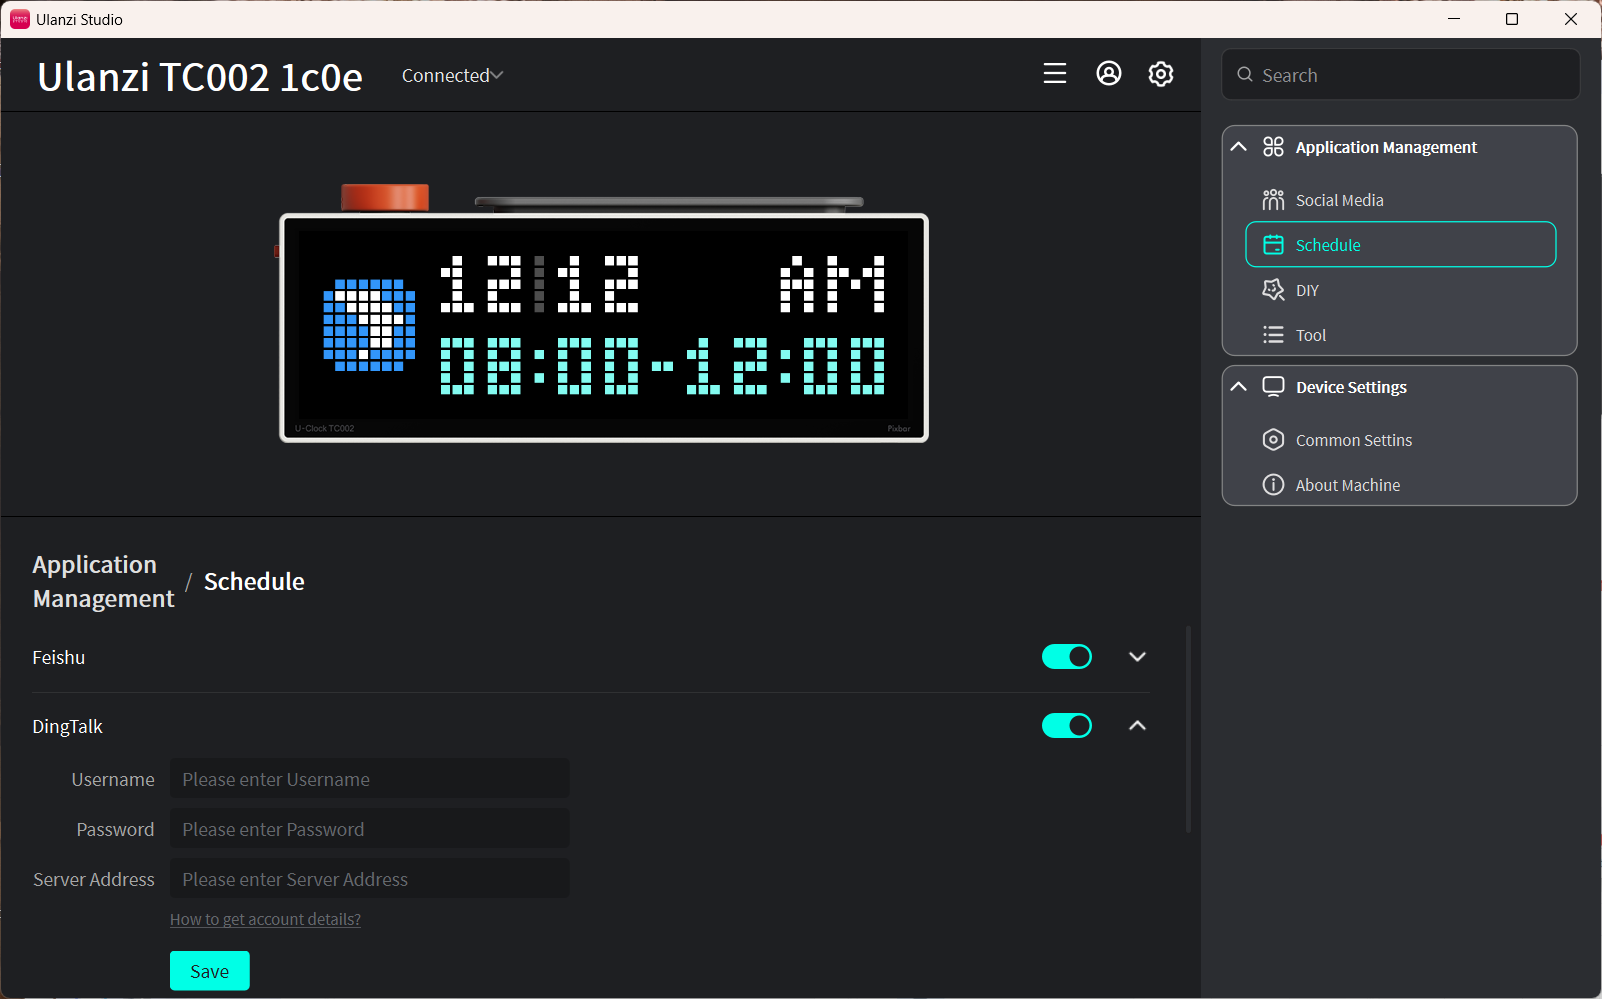
Task: Click the Server Address input field
Action: [x=370, y=879]
